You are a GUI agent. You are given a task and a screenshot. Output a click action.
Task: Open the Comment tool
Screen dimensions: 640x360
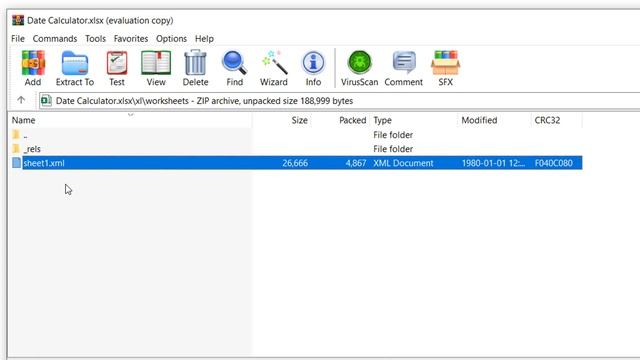coord(403,68)
